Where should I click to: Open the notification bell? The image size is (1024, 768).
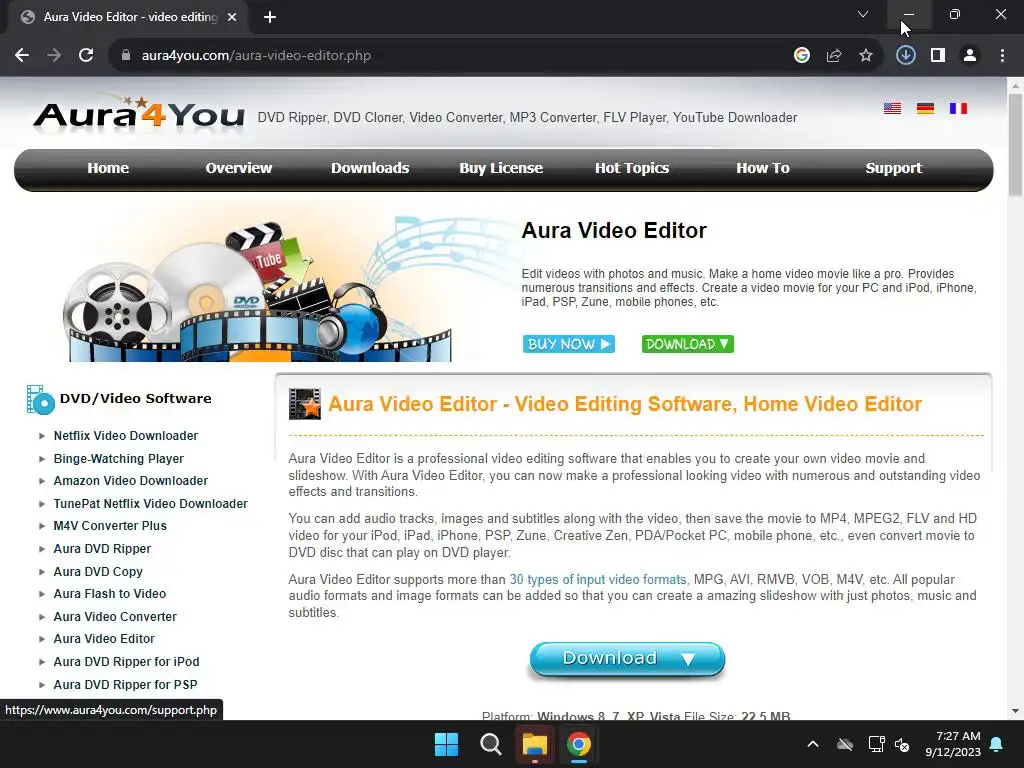[997, 744]
